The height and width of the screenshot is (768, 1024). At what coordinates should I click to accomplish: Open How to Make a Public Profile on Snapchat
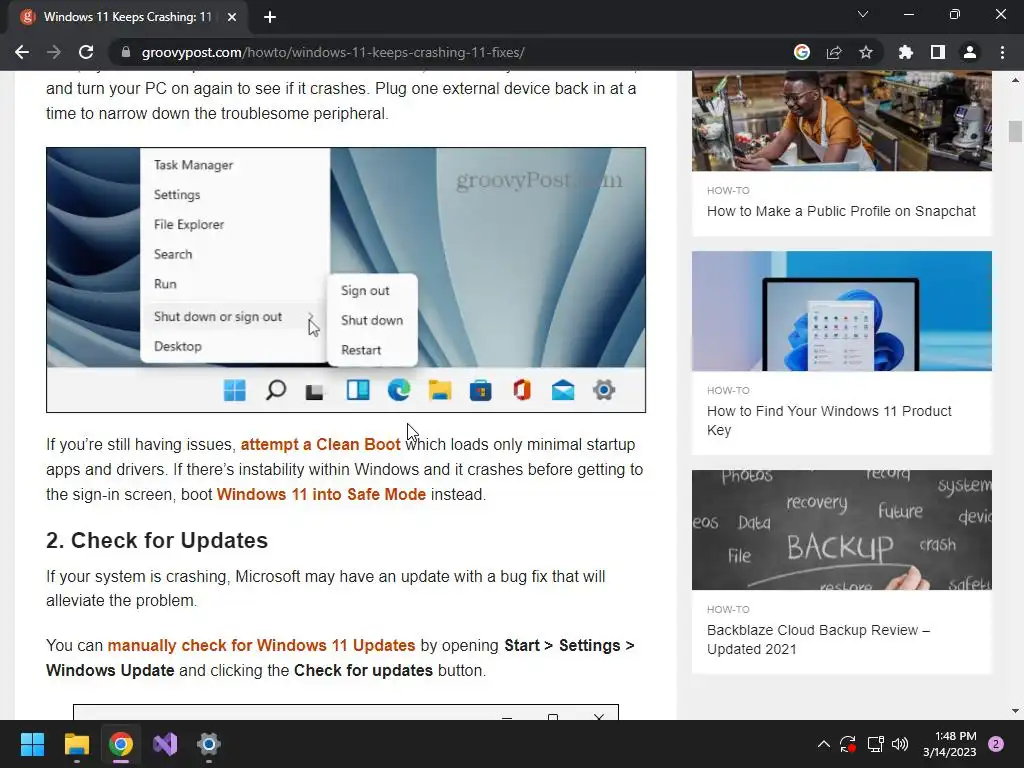coord(841,211)
